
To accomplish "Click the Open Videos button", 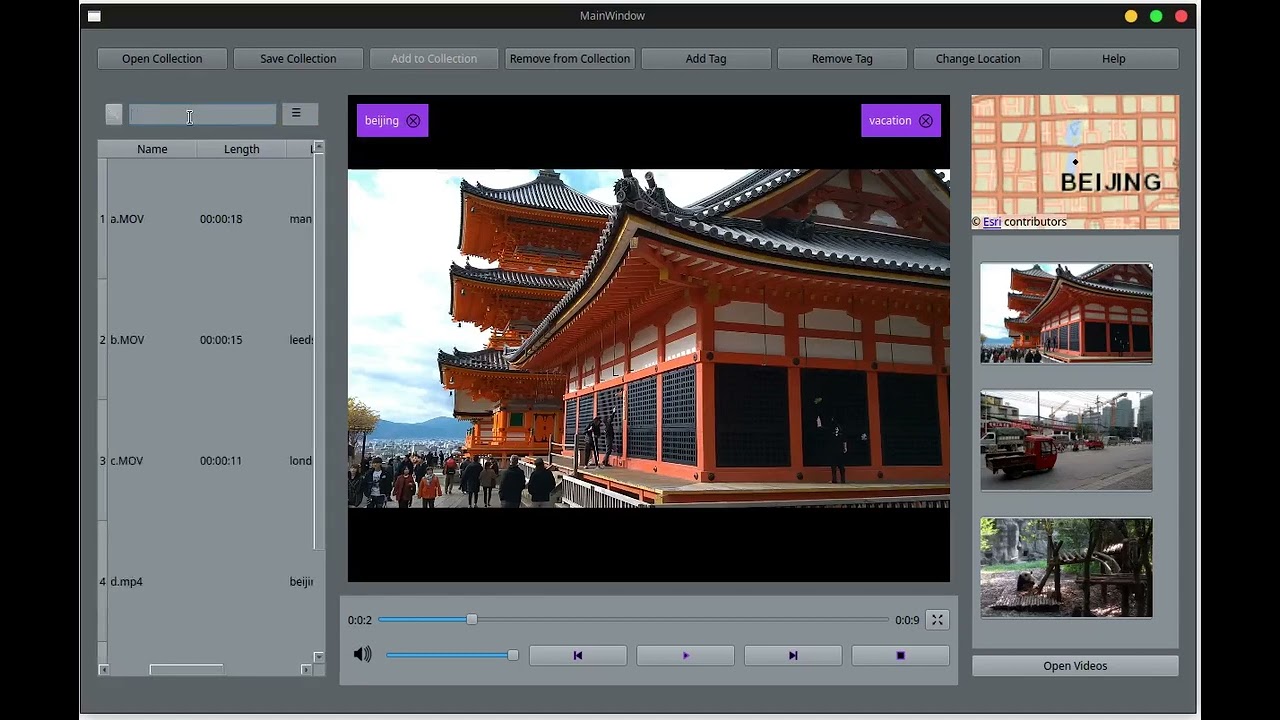I will pos(1075,666).
